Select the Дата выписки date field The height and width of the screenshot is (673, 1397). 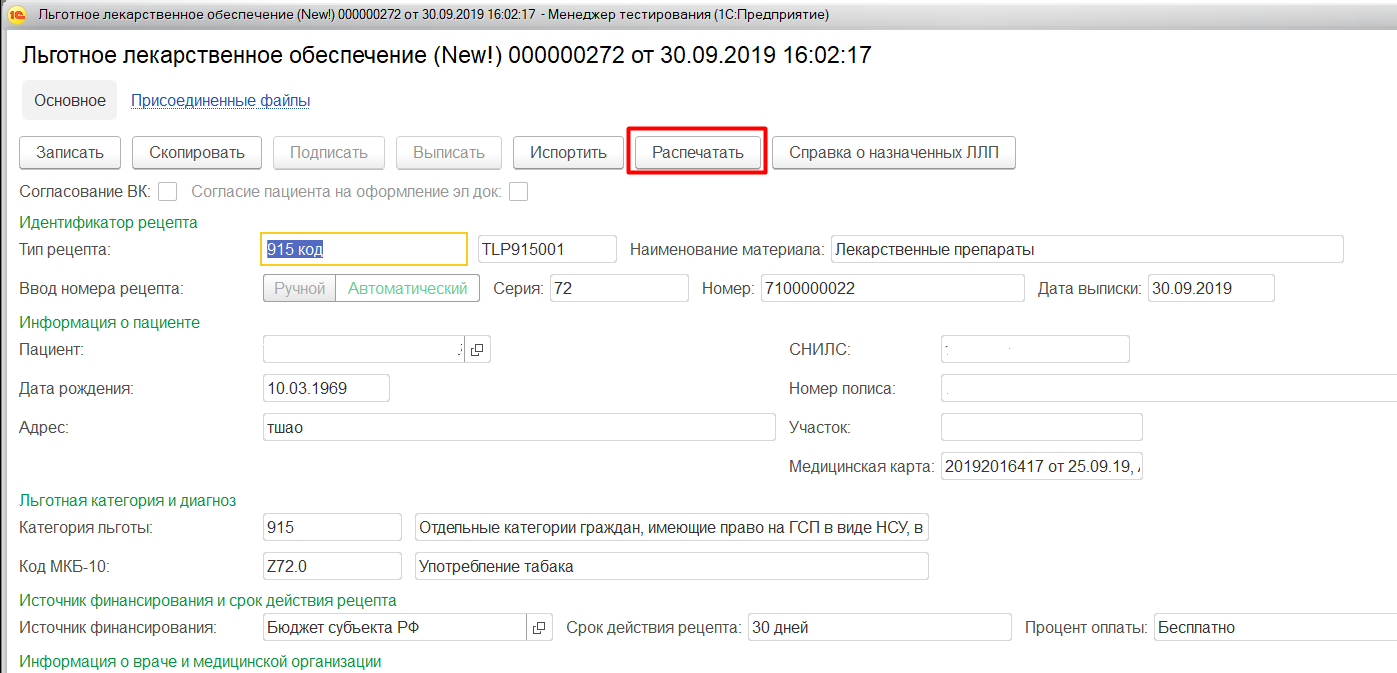click(1210, 288)
